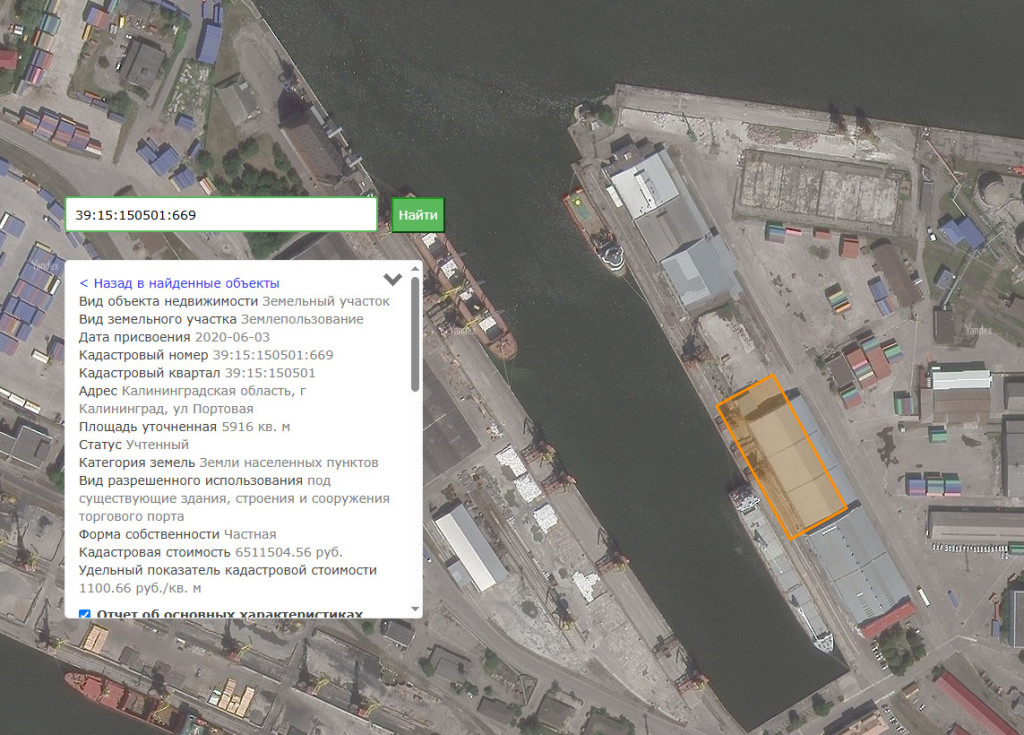This screenshot has height=735, width=1024.
Task: Click the 'Дата присвоения' value 2020-06-03
Action: [232, 337]
